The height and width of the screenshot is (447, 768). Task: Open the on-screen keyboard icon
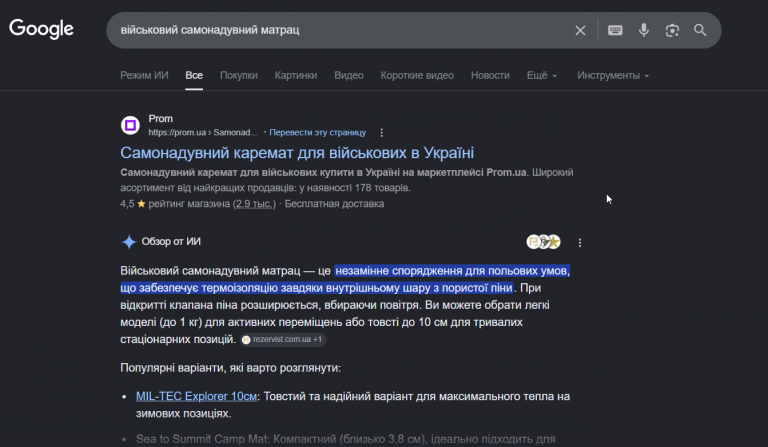click(615, 30)
